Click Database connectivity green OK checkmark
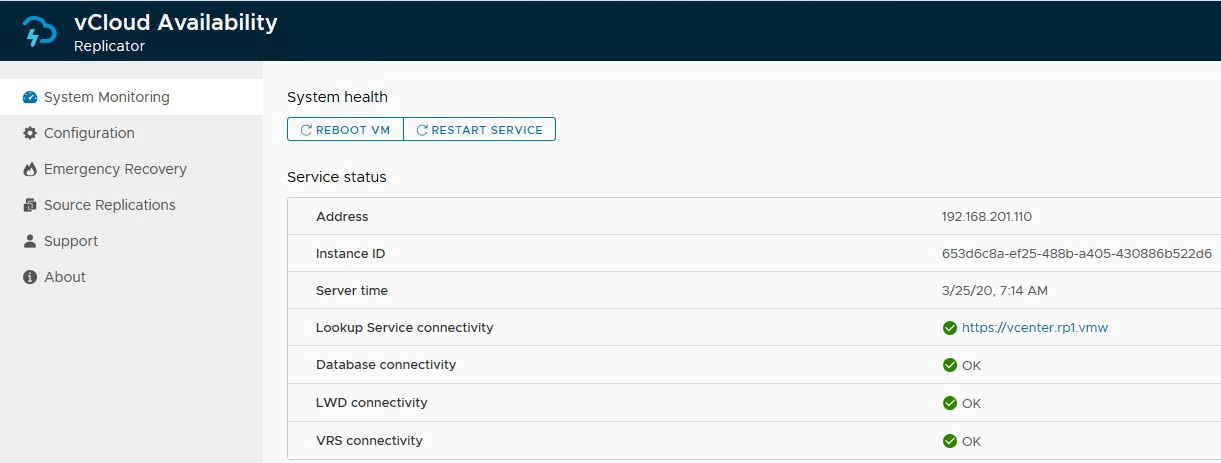 point(950,365)
